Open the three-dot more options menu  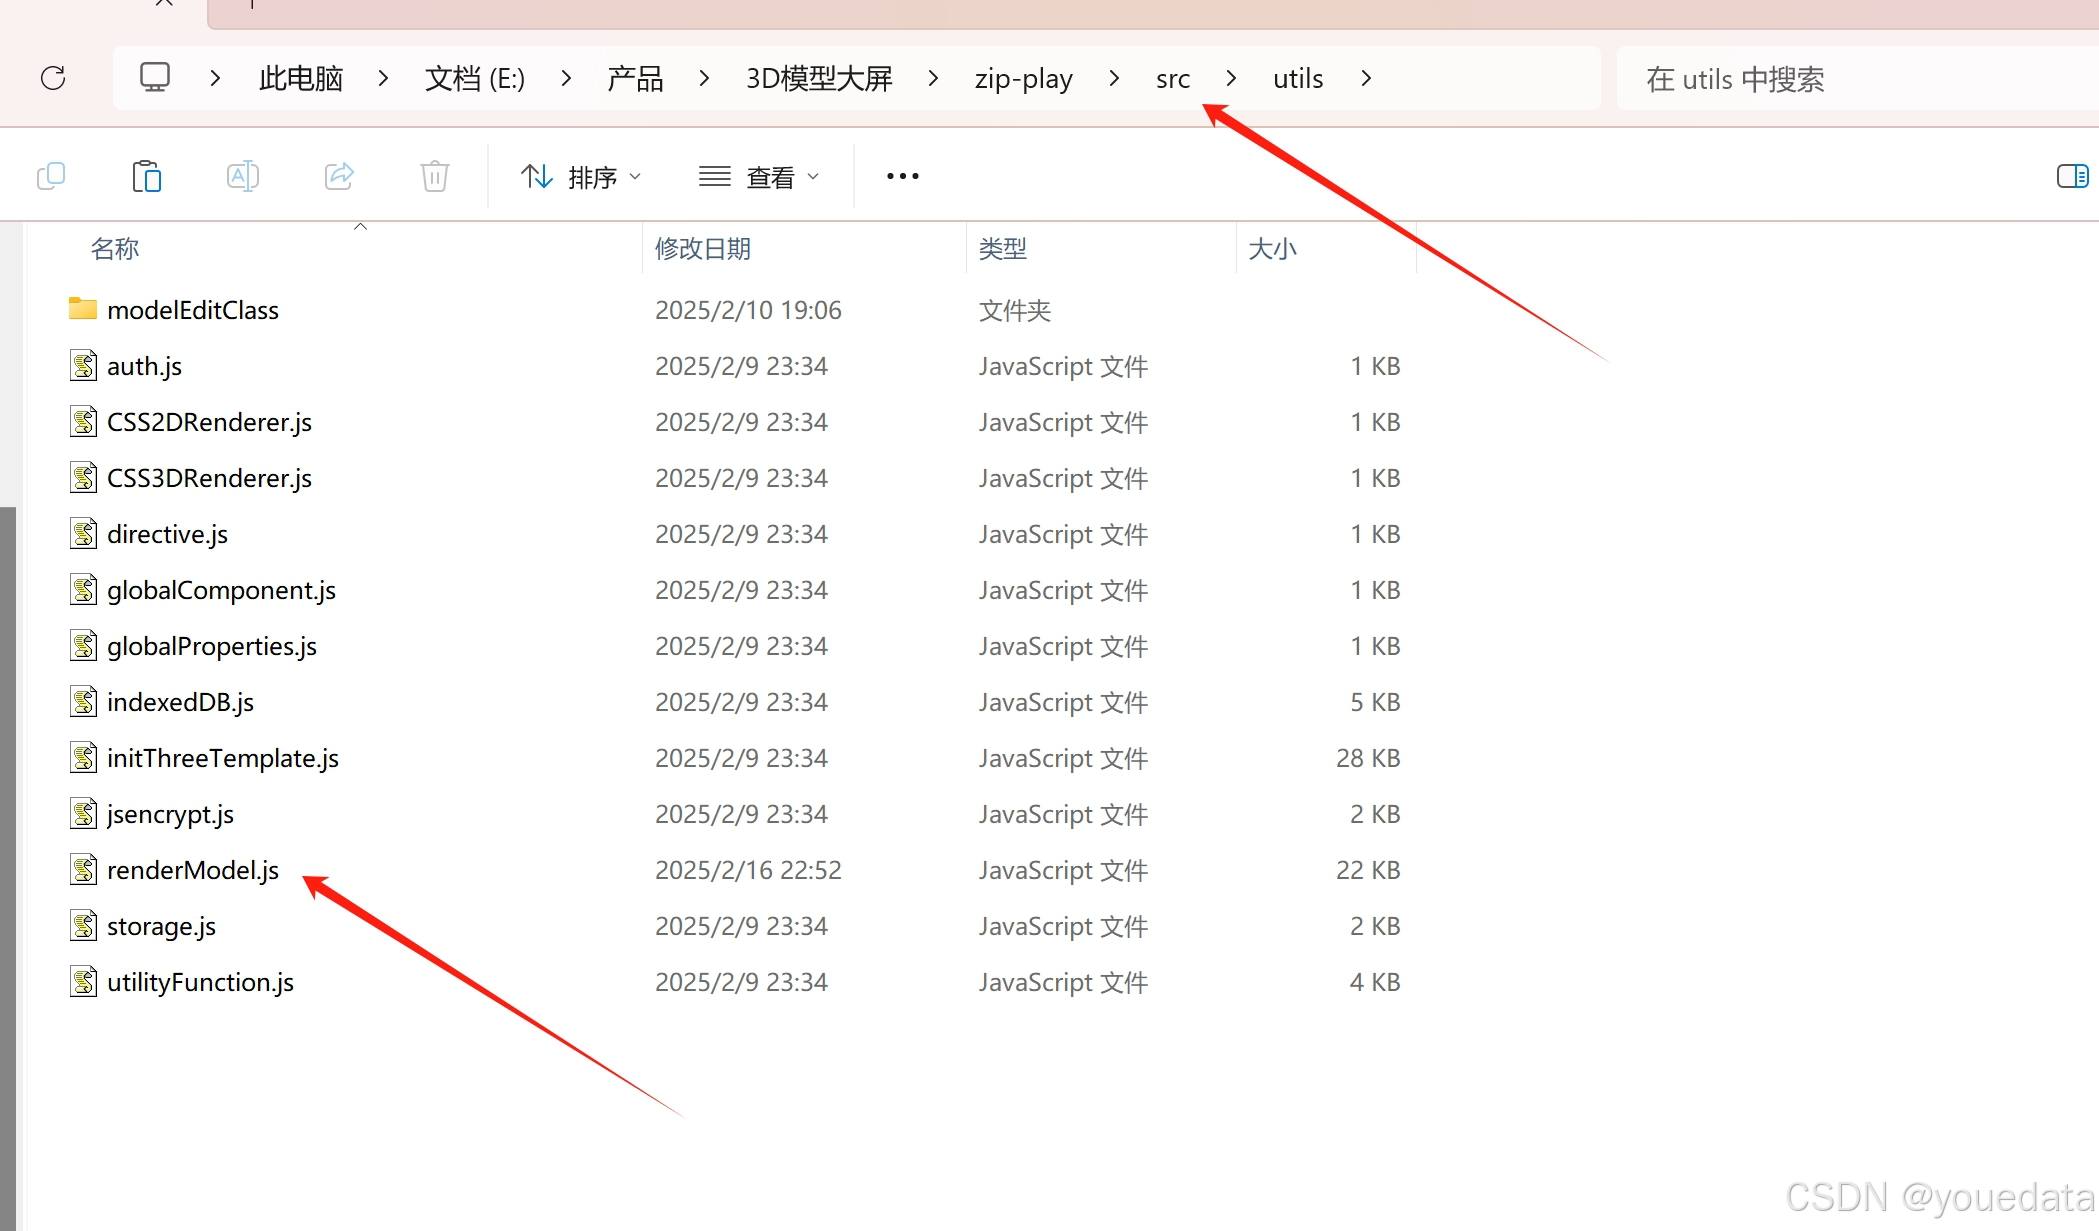pyautogui.click(x=902, y=176)
